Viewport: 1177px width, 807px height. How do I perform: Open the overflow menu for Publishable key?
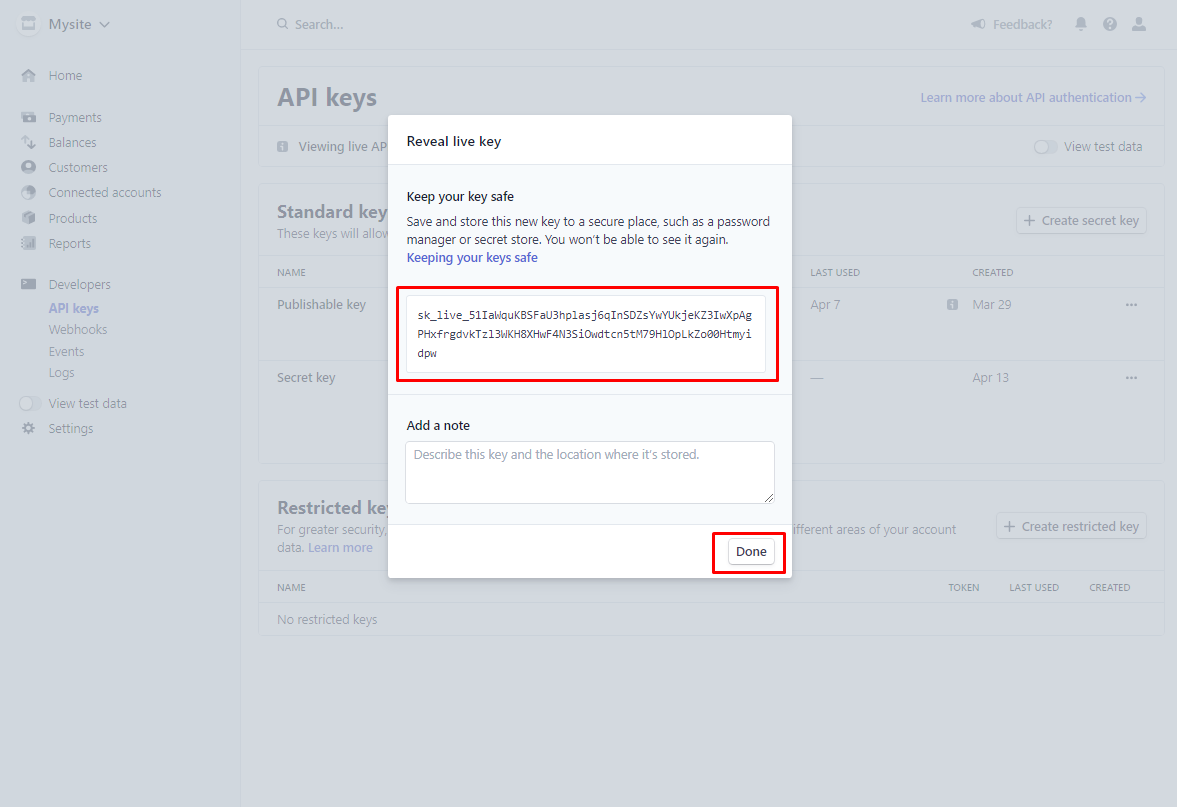pos(1131,304)
